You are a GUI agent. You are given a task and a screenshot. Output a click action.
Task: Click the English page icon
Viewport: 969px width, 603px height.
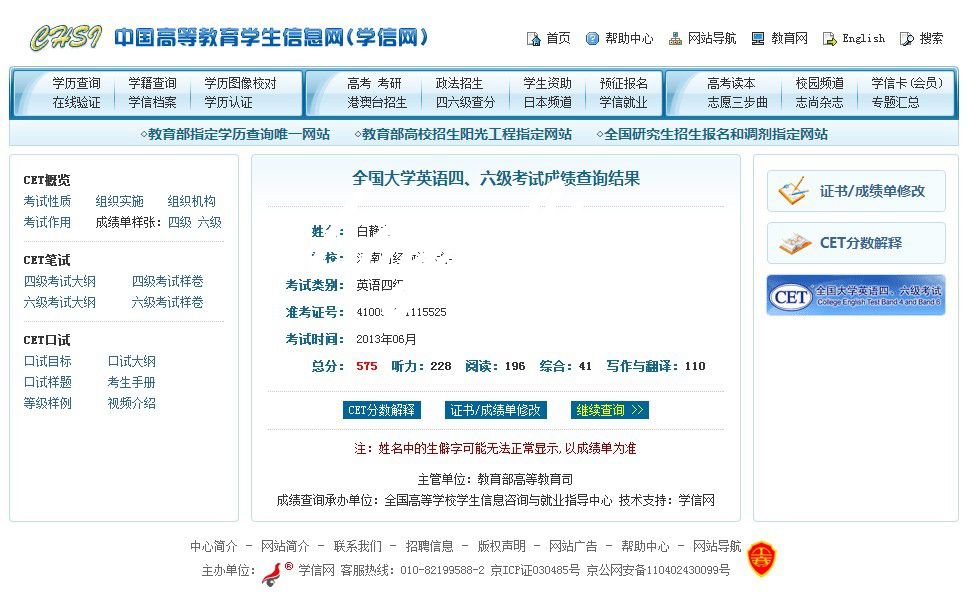(x=829, y=39)
